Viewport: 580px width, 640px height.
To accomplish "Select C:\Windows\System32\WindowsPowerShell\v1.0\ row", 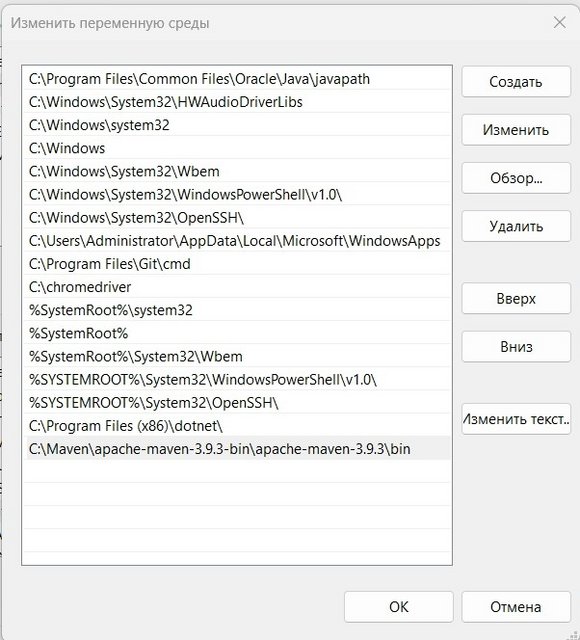I will point(237,195).
